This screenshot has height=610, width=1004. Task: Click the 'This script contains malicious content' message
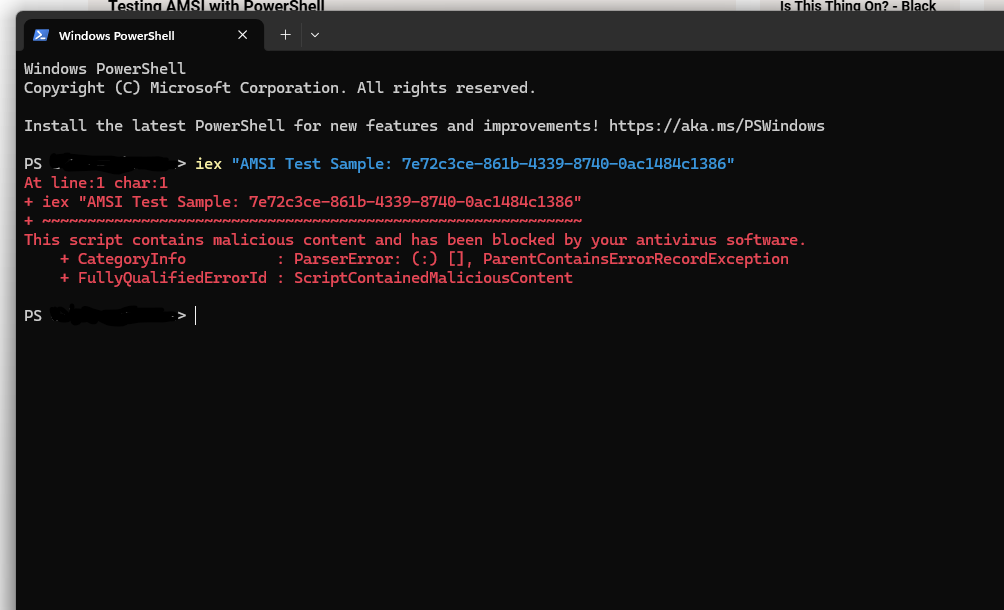[x=415, y=240]
